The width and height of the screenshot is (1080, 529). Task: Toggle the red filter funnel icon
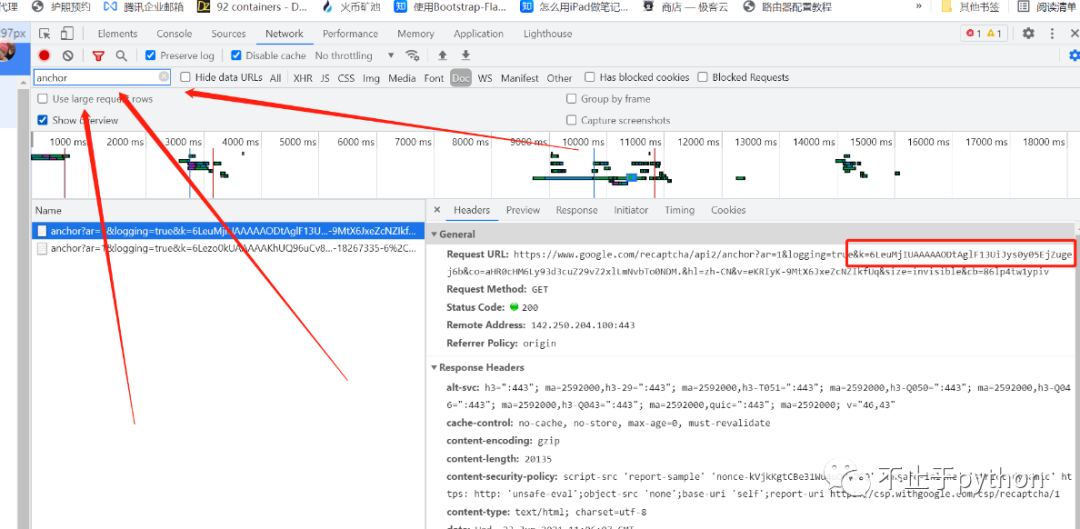click(x=98, y=56)
